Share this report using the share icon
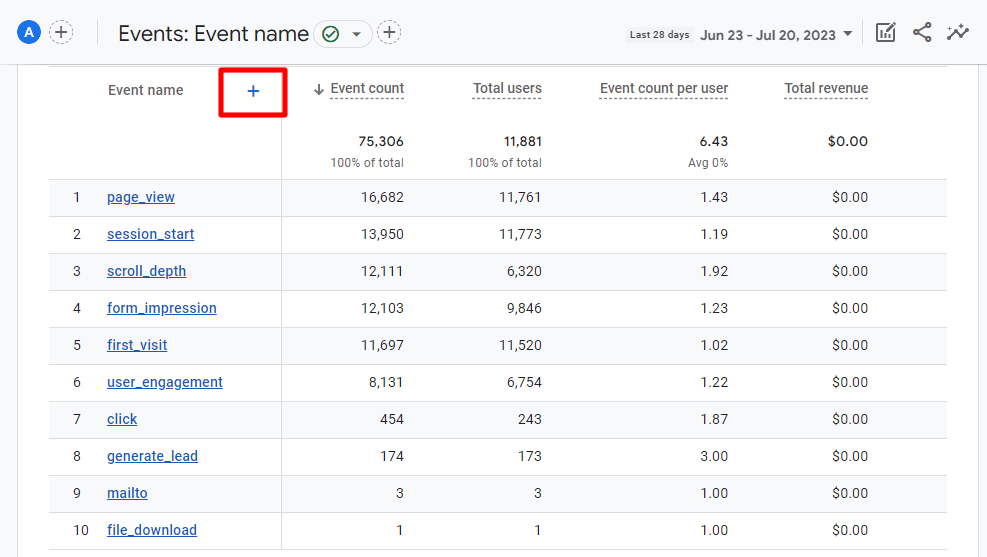The width and height of the screenshot is (987, 557). [922, 33]
